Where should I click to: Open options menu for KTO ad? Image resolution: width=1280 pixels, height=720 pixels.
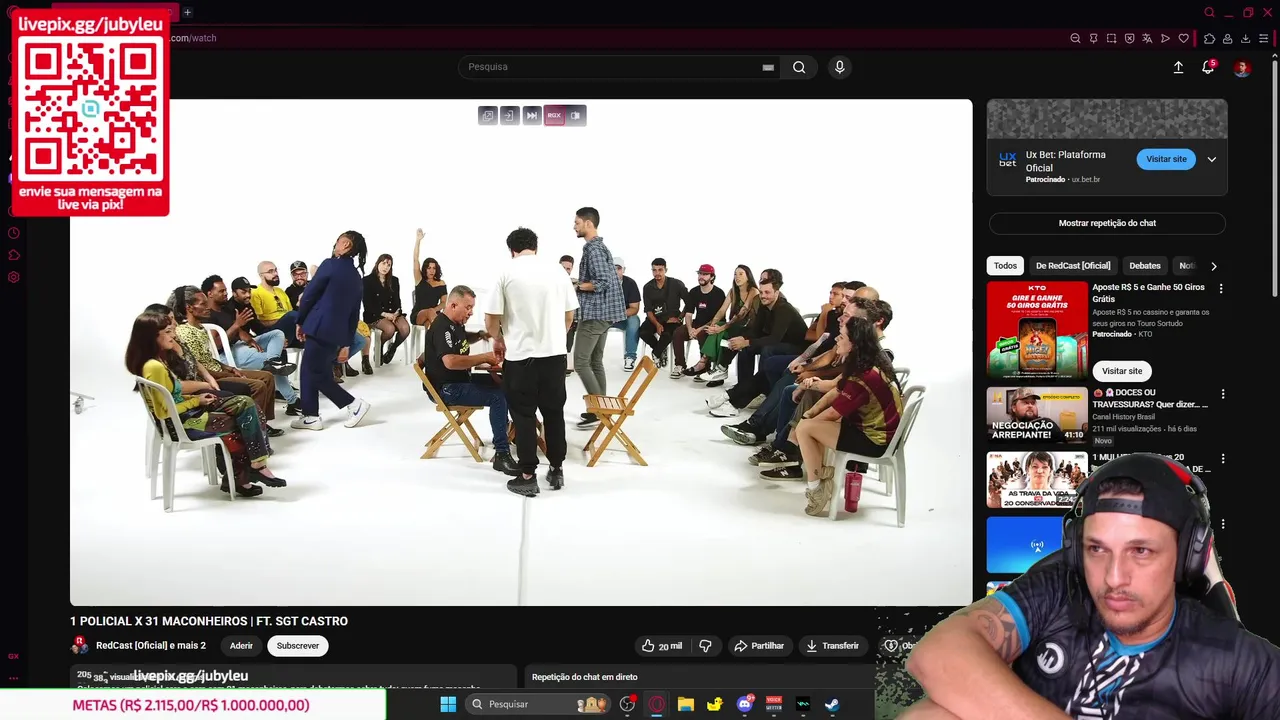pyautogui.click(x=1221, y=288)
